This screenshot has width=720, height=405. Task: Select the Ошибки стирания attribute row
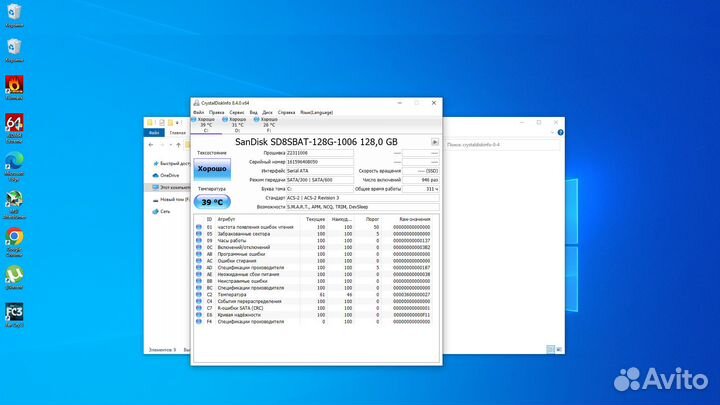(x=314, y=261)
